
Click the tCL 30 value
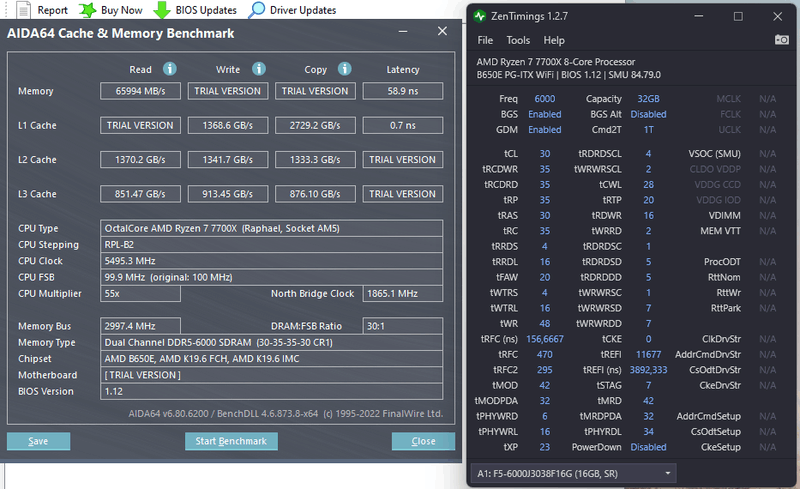click(x=544, y=154)
